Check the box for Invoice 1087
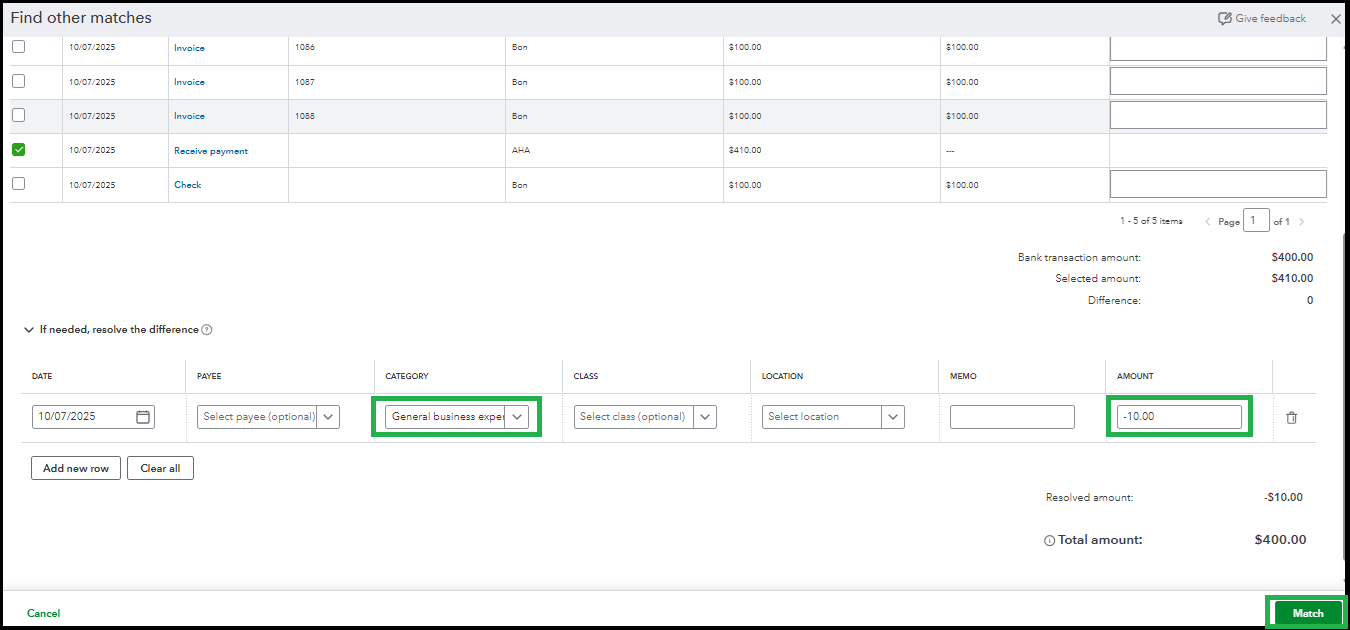This screenshot has width=1350, height=630. 18,81
